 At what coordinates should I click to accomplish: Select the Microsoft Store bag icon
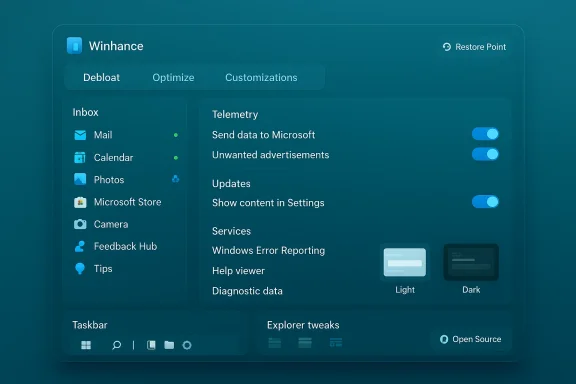coord(80,202)
